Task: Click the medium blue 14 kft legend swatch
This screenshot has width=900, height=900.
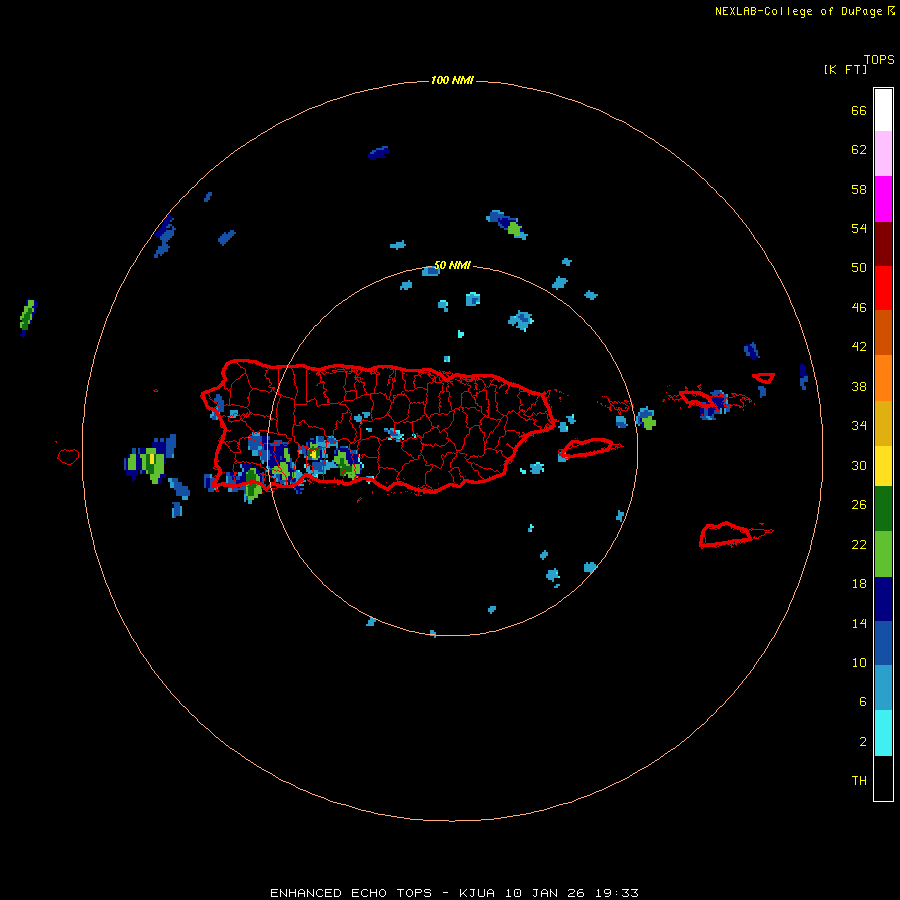Action: [883, 643]
